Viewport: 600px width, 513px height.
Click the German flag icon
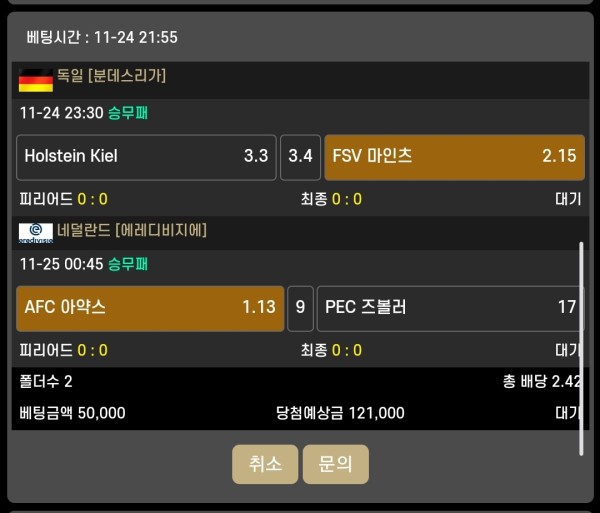36,79
